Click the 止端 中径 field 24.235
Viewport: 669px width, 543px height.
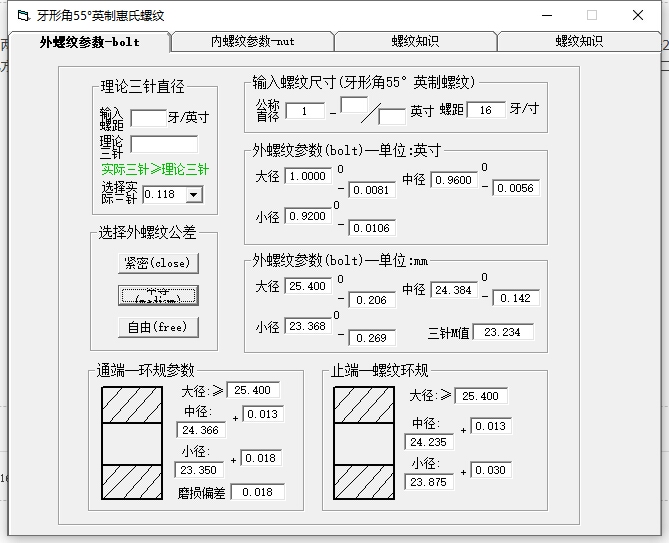tap(429, 442)
